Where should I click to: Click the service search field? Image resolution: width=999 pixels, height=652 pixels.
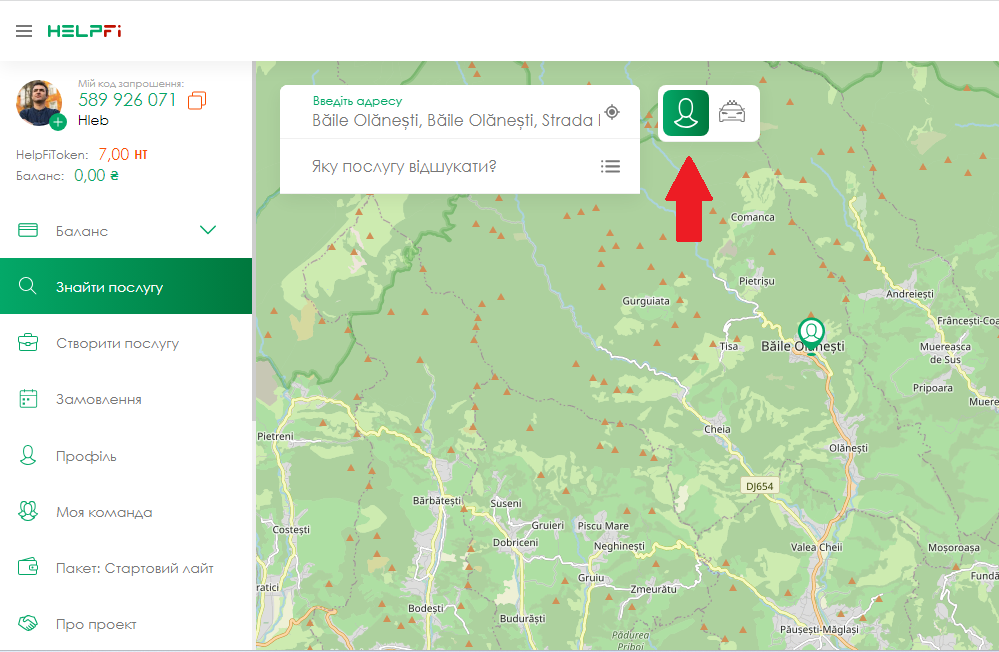(440, 166)
